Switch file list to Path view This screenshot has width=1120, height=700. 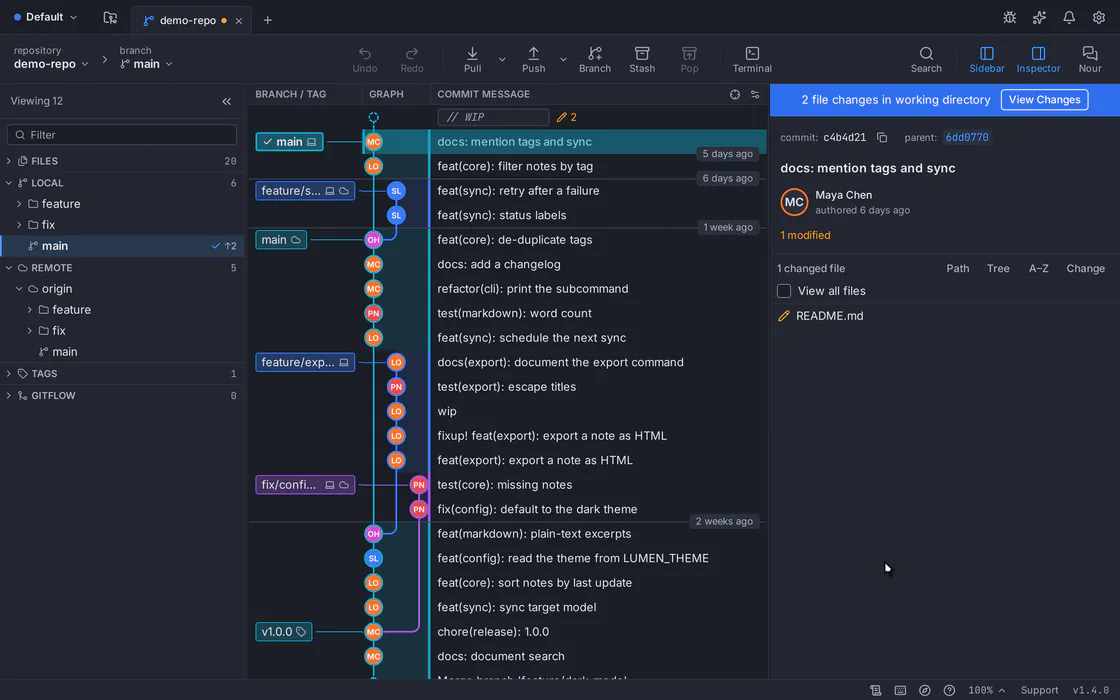pyautogui.click(x=958, y=269)
